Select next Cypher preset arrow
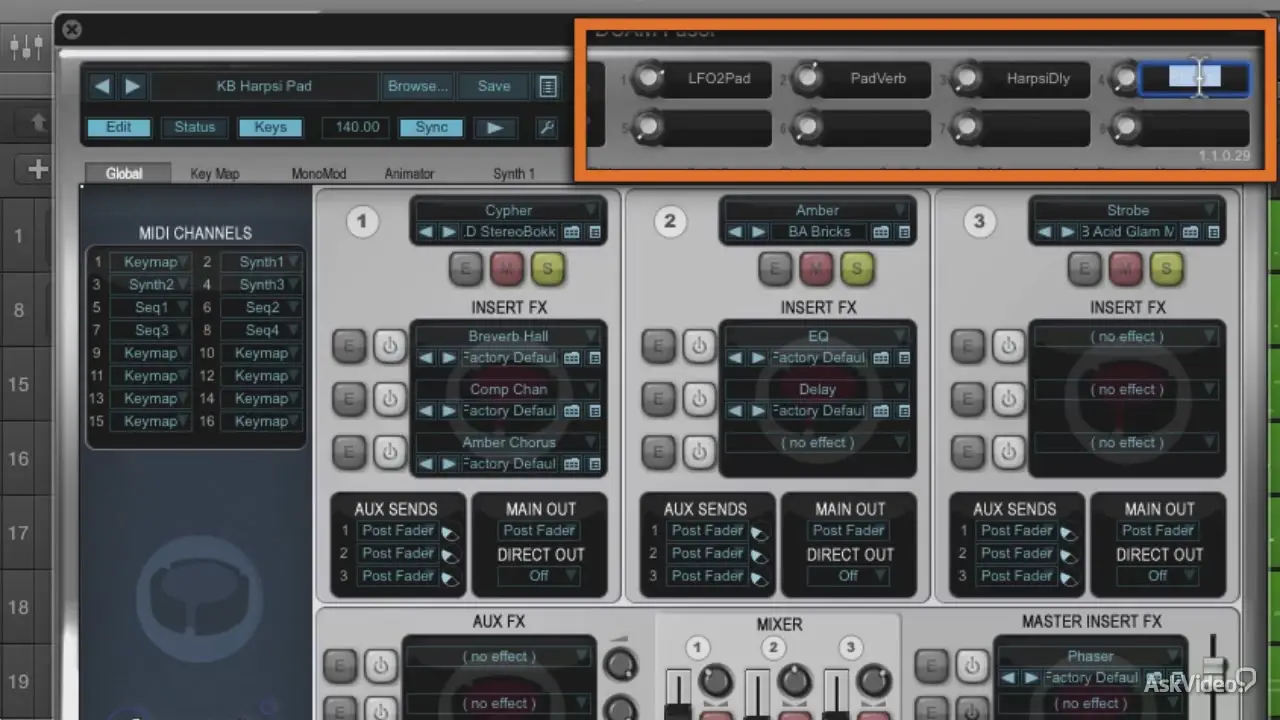Viewport: 1280px width, 720px height. coord(447,232)
